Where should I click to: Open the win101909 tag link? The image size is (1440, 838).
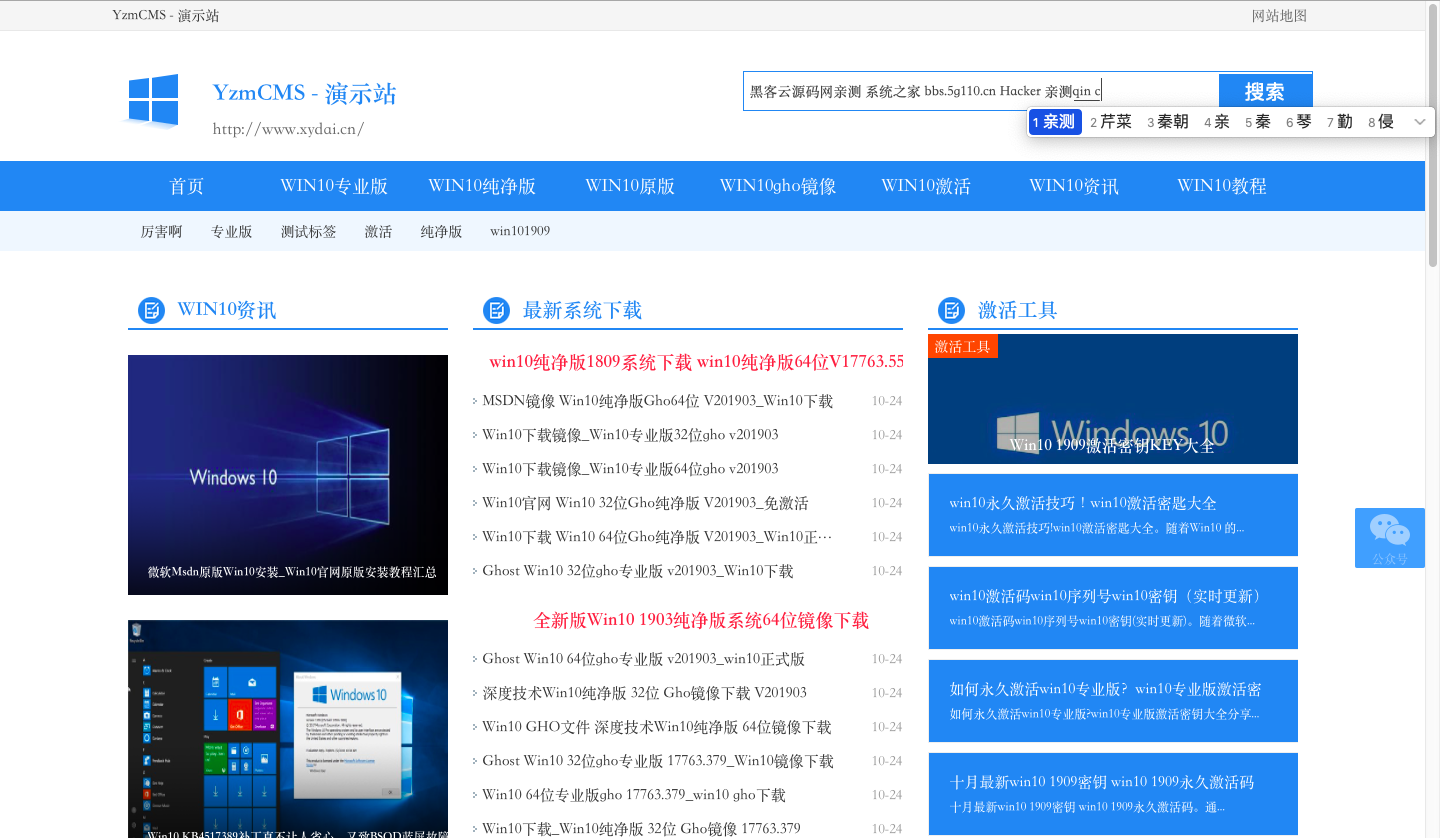pos(519,231)
